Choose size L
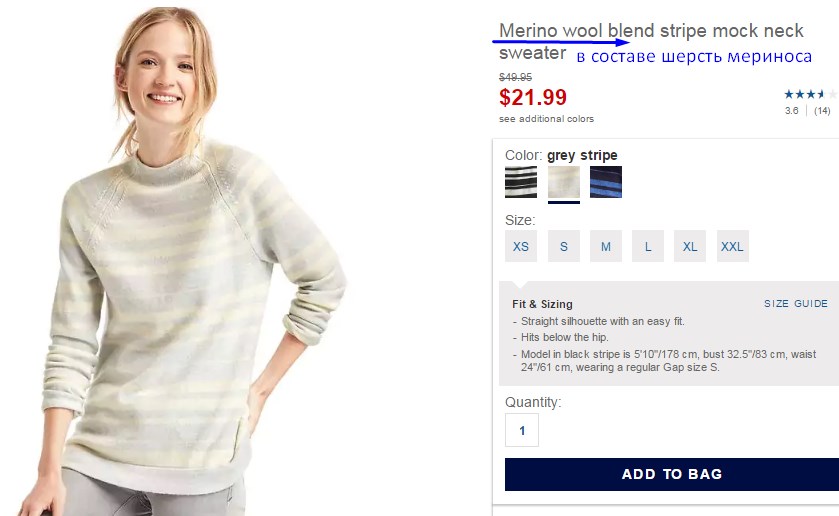839x516 pixels. [648, 246]
